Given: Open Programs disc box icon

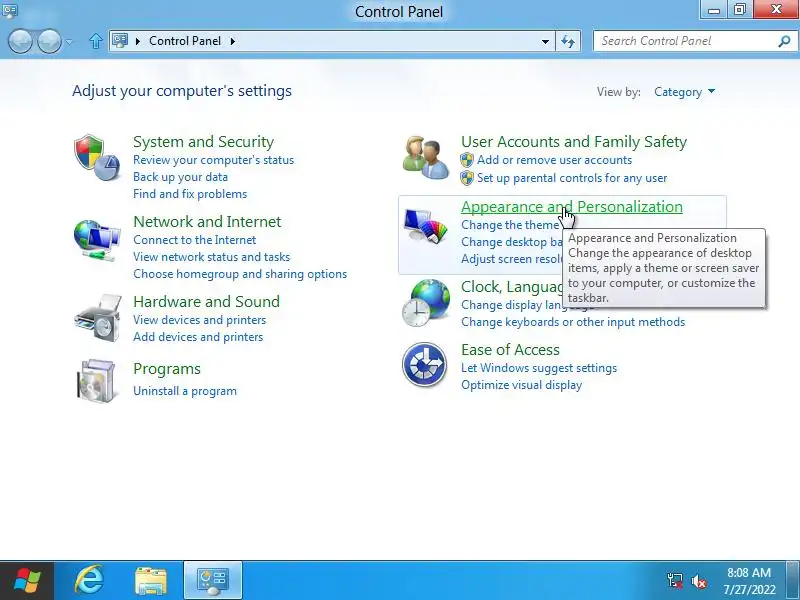Looking at the screenshot, I should [x=96, y=381].
